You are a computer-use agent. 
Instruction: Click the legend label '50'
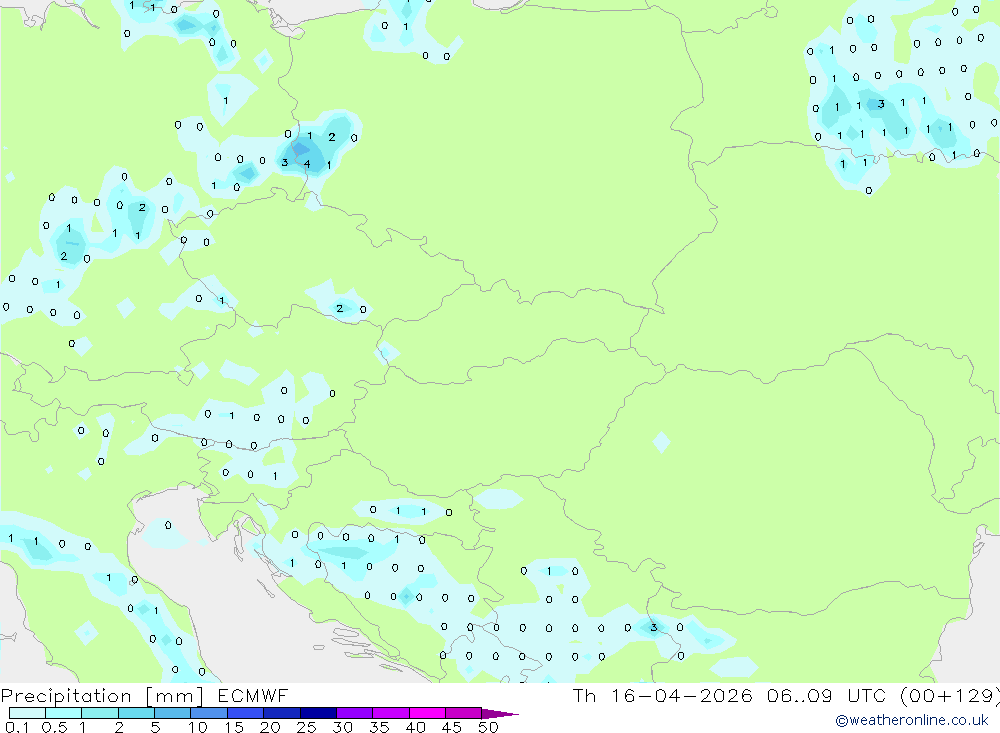[x=488, y=727]
